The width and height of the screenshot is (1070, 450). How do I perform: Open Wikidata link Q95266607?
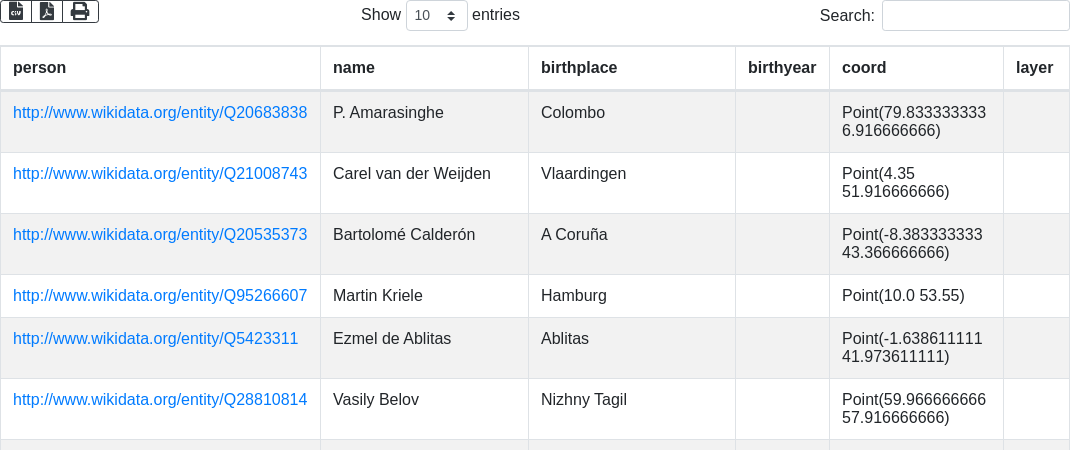[x=160, y=295]
